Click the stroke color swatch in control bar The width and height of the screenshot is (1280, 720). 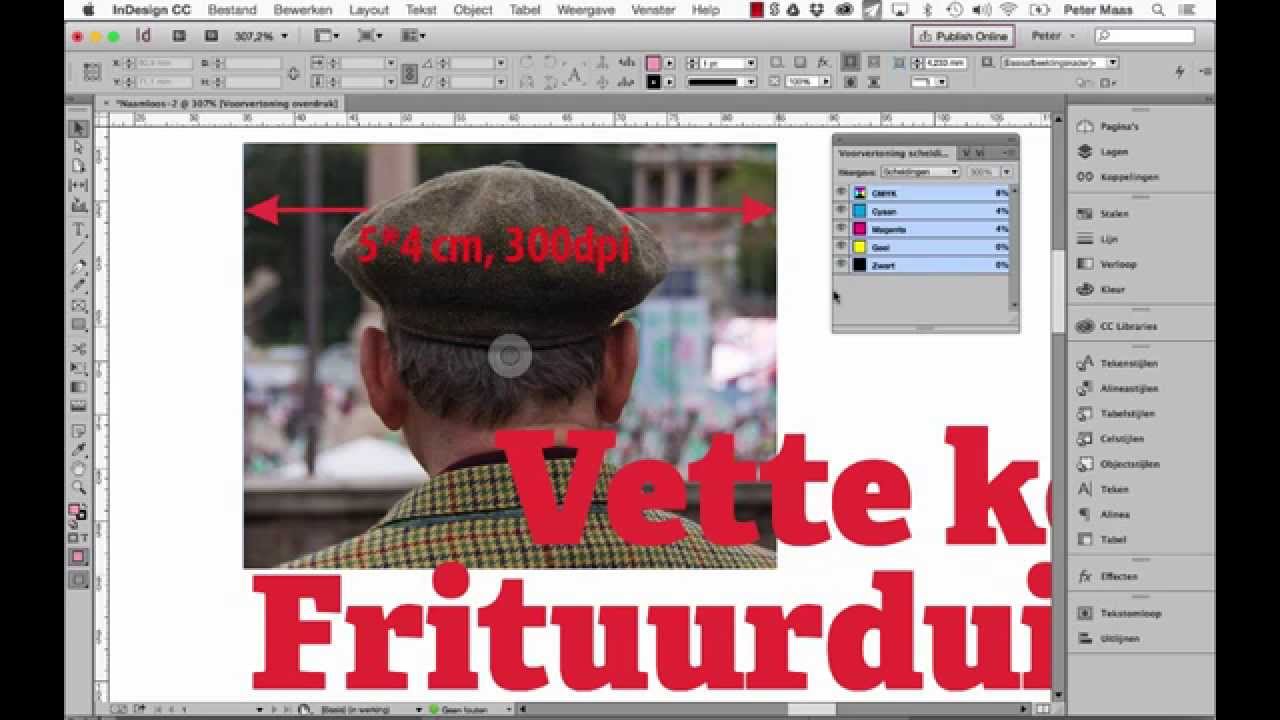pos(653,82)
